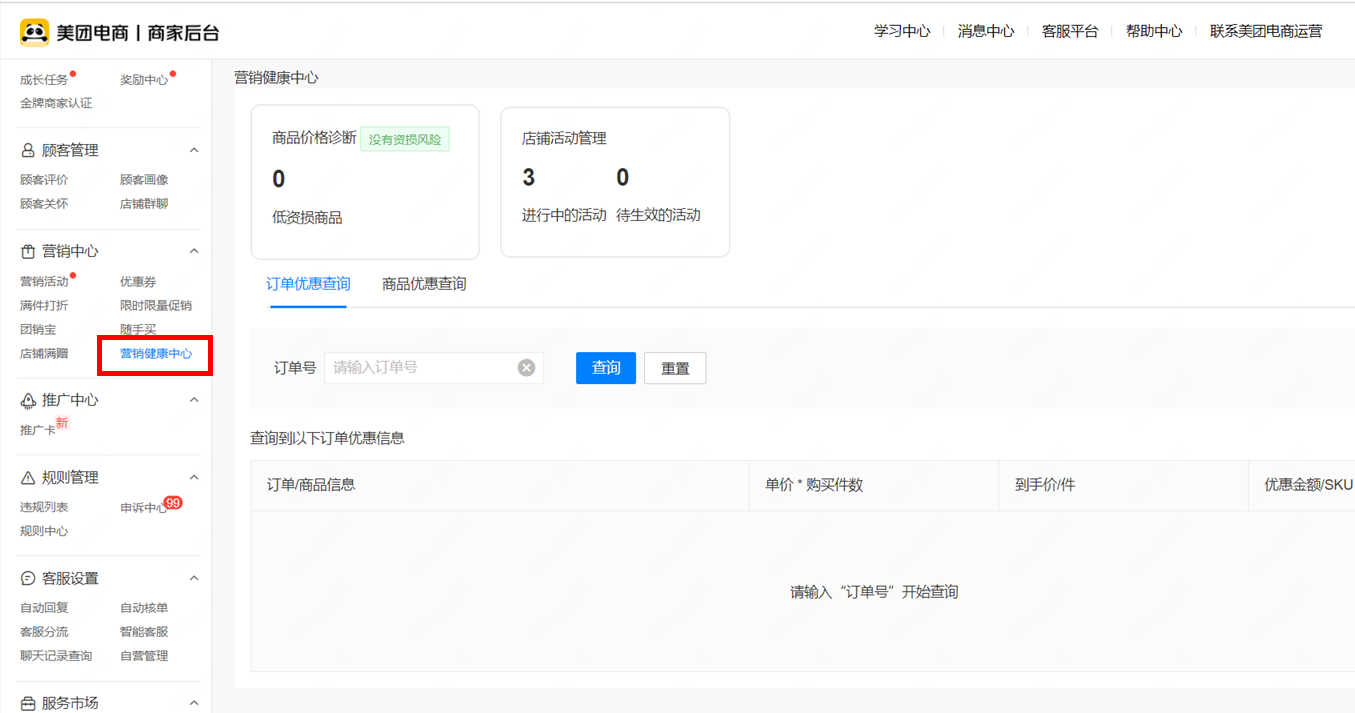Screen dimensions: 1355x713
Task: Click the 推广中心 rocket icon
Action: click(28, 401)
